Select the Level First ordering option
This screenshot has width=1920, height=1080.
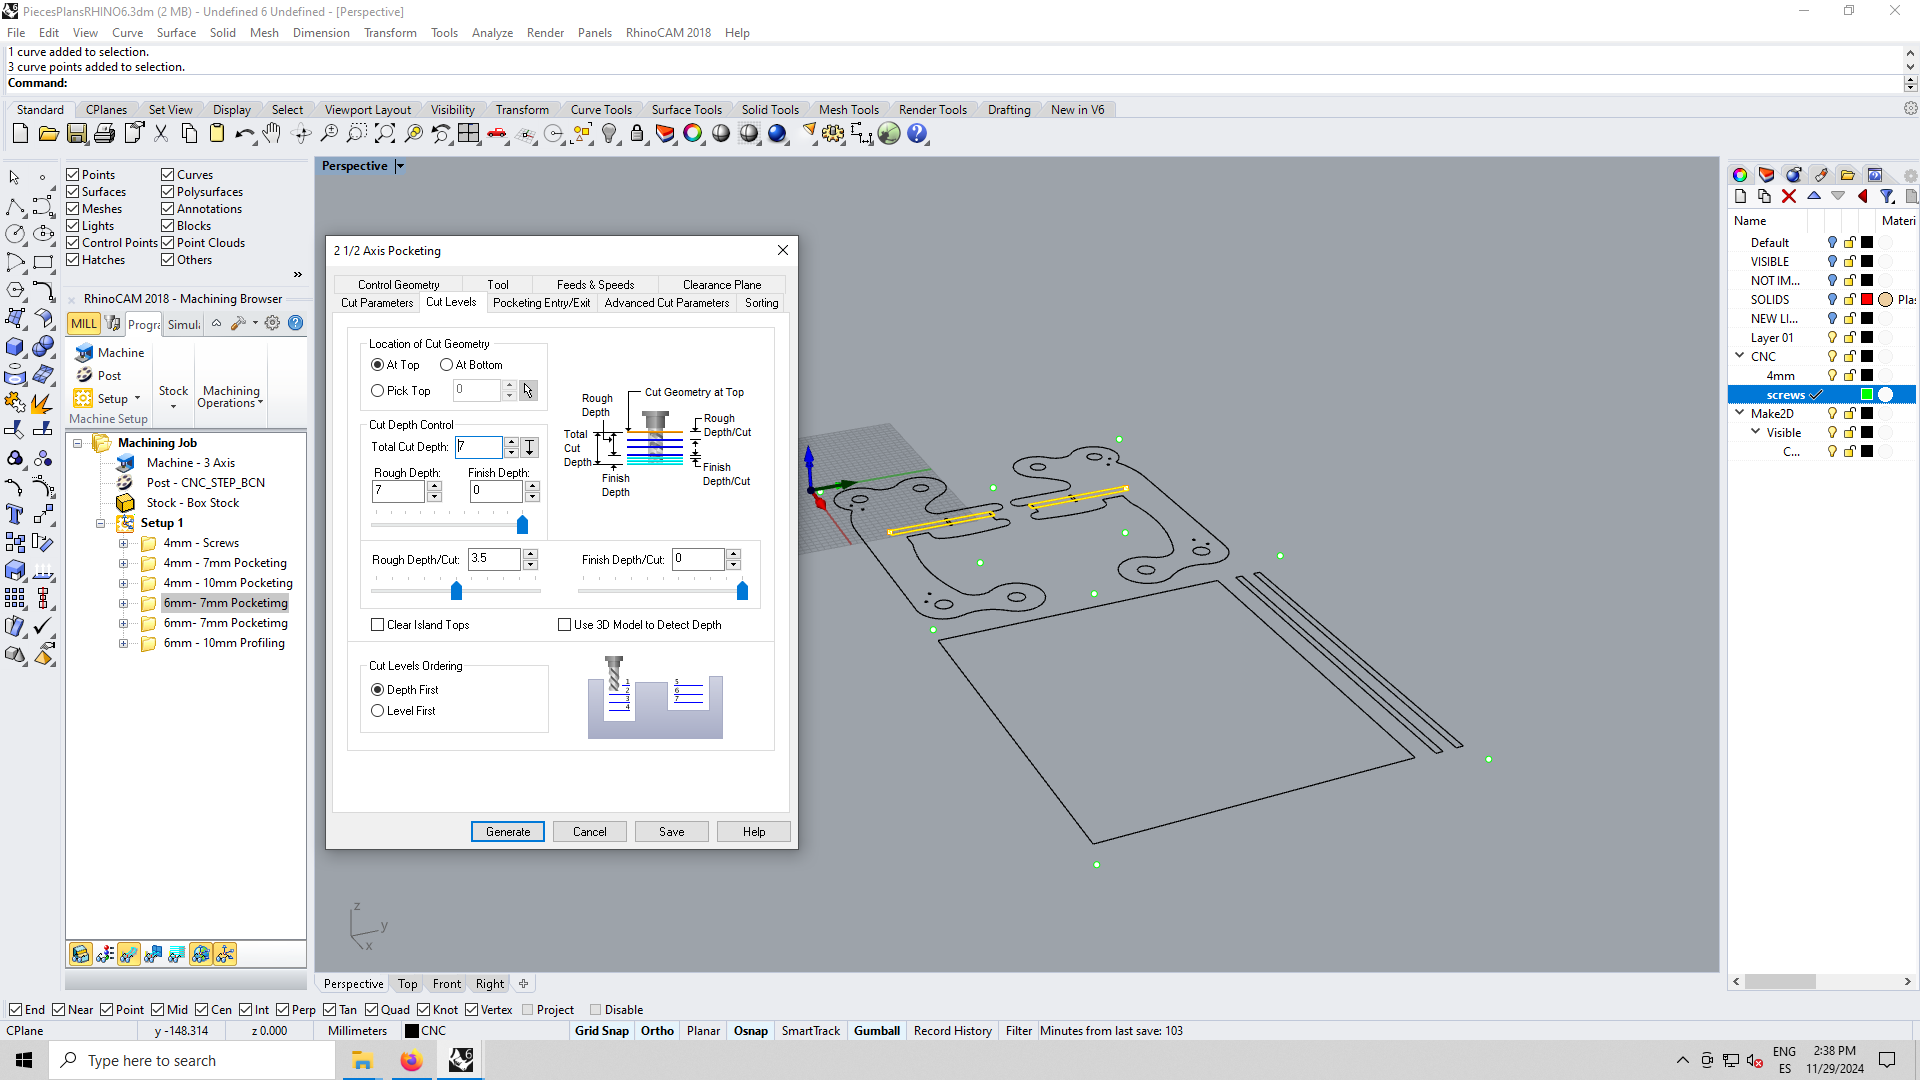(x=378, y=711)
